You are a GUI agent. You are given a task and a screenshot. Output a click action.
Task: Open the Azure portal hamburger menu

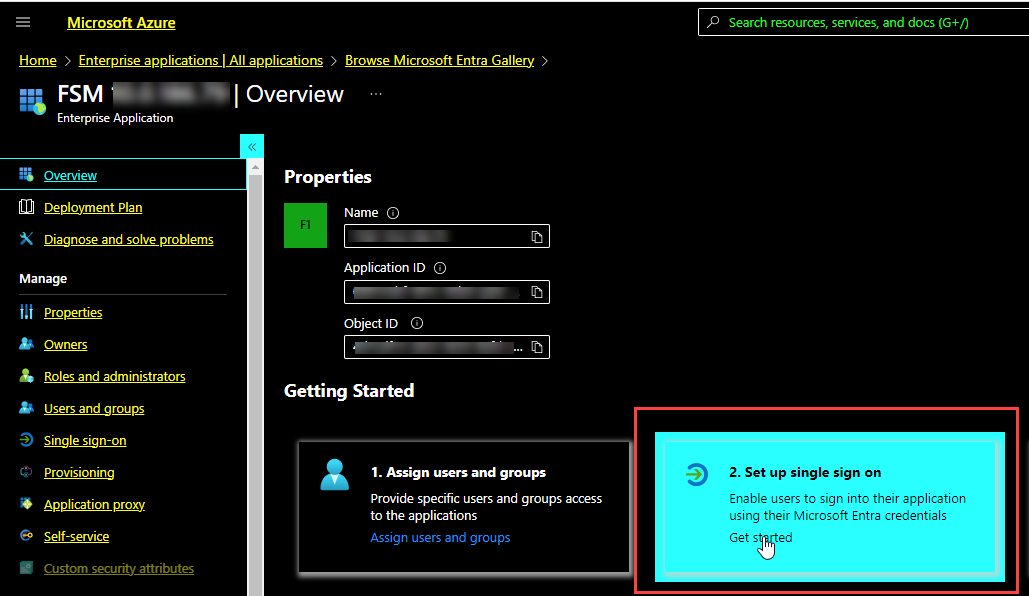[23, 22]
